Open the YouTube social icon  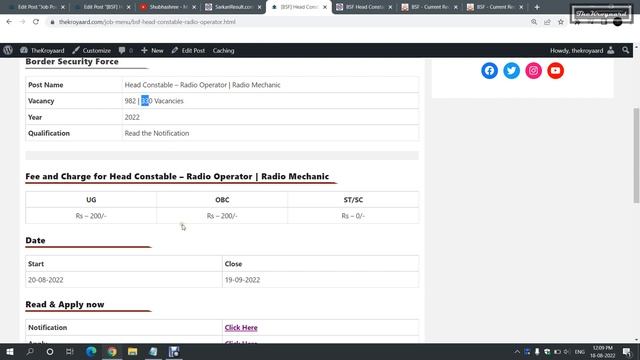(556, 71)
